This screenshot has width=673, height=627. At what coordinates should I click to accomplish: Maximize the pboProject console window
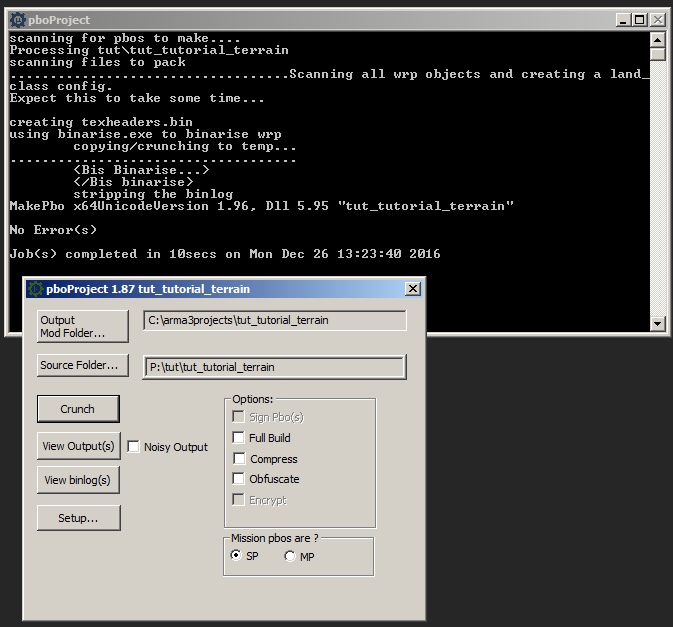click(x=640, y=20)
